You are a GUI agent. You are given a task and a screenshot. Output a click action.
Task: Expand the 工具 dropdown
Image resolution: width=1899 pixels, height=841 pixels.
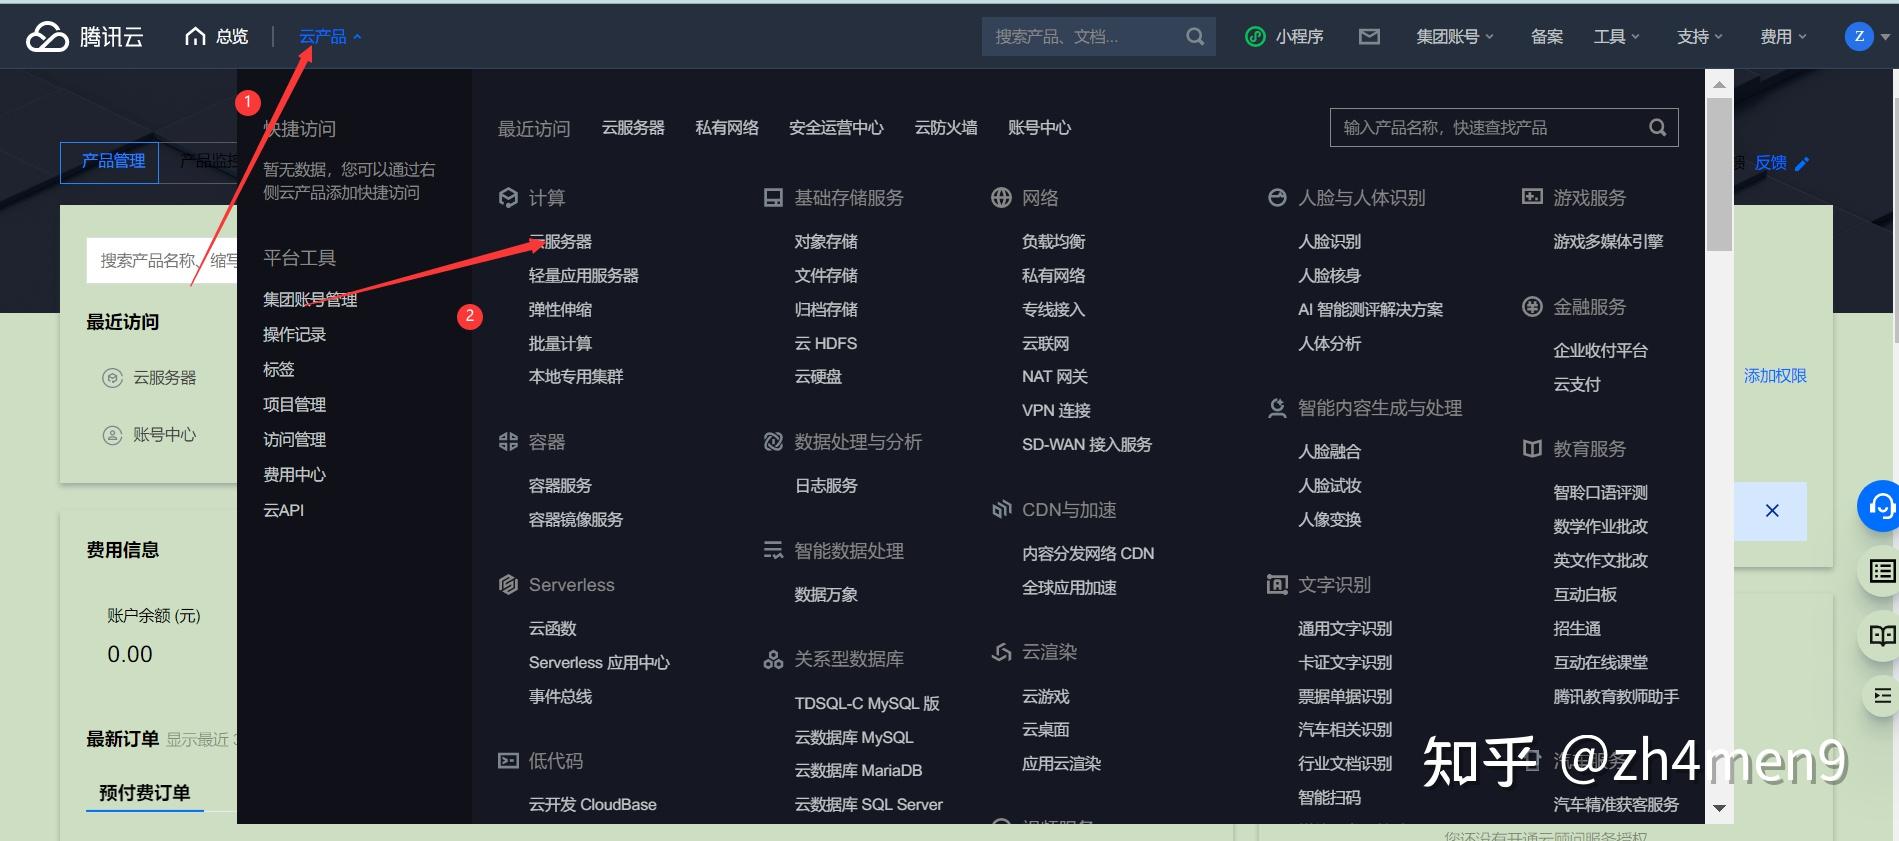(1616, 37)
